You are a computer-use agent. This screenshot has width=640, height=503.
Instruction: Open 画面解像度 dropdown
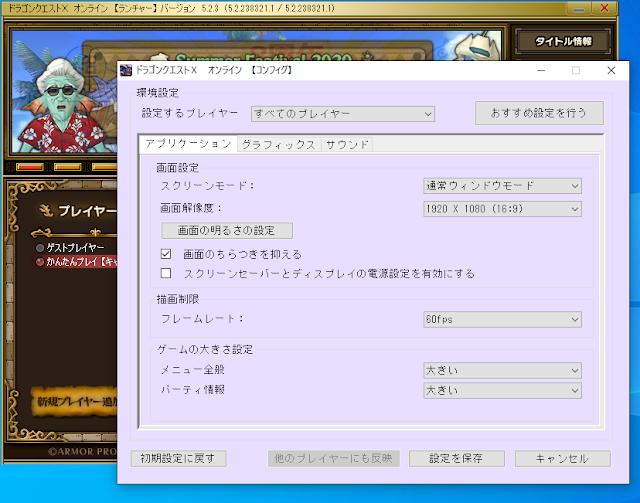[x=502, y=209]
